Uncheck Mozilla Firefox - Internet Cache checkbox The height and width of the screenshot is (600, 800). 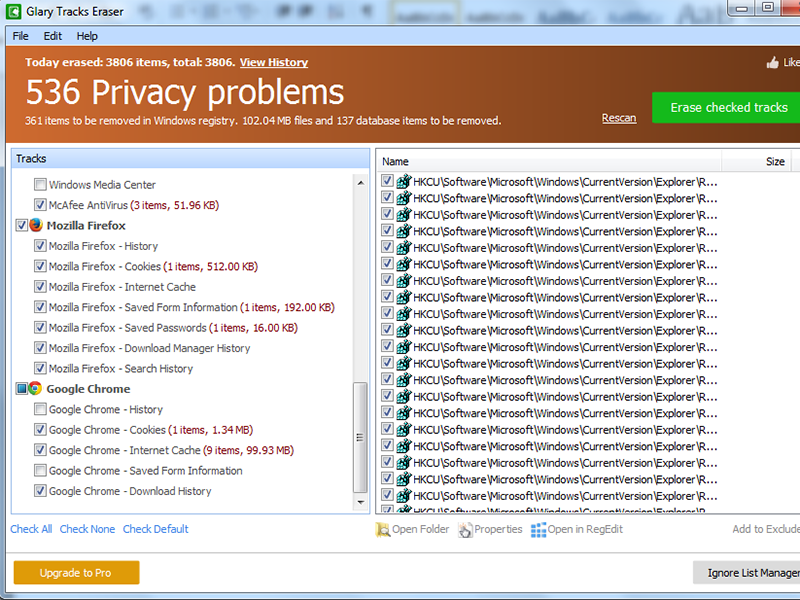(40, 286)
